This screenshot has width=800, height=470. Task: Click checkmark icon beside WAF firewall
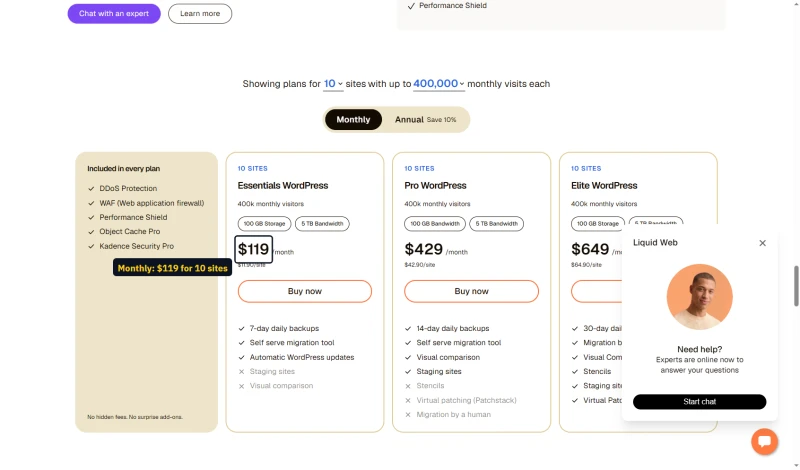[91, 203]
